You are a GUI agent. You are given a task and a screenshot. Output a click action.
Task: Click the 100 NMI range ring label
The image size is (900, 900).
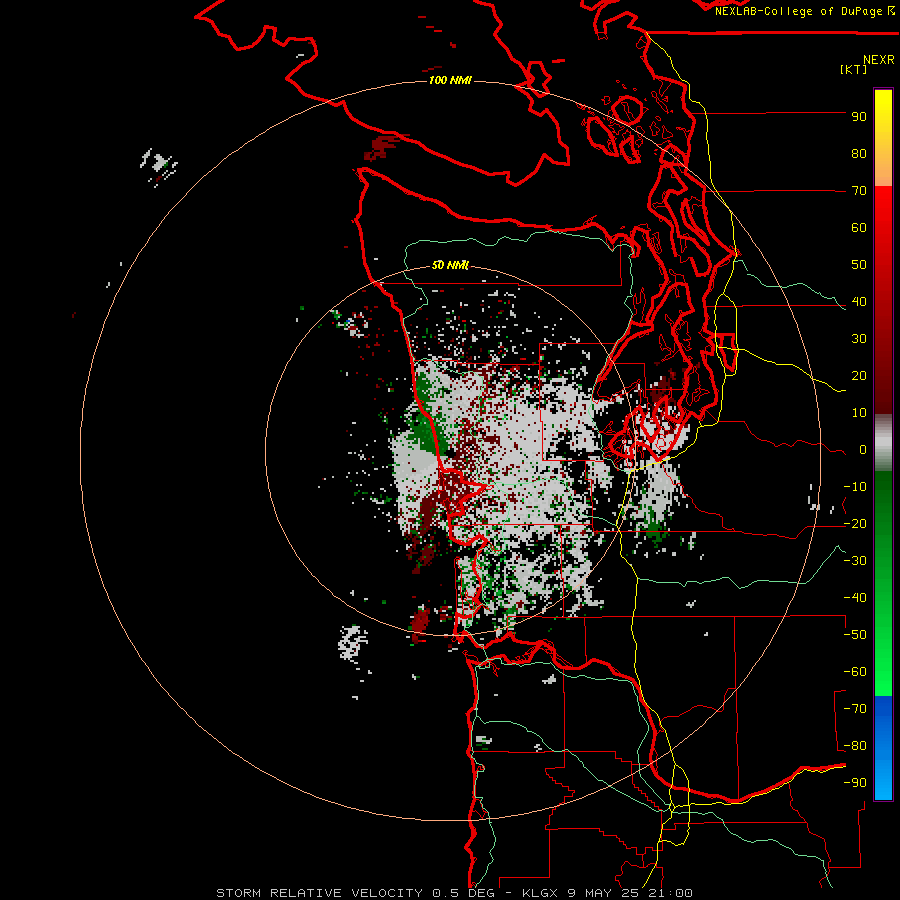pos(450,80)
